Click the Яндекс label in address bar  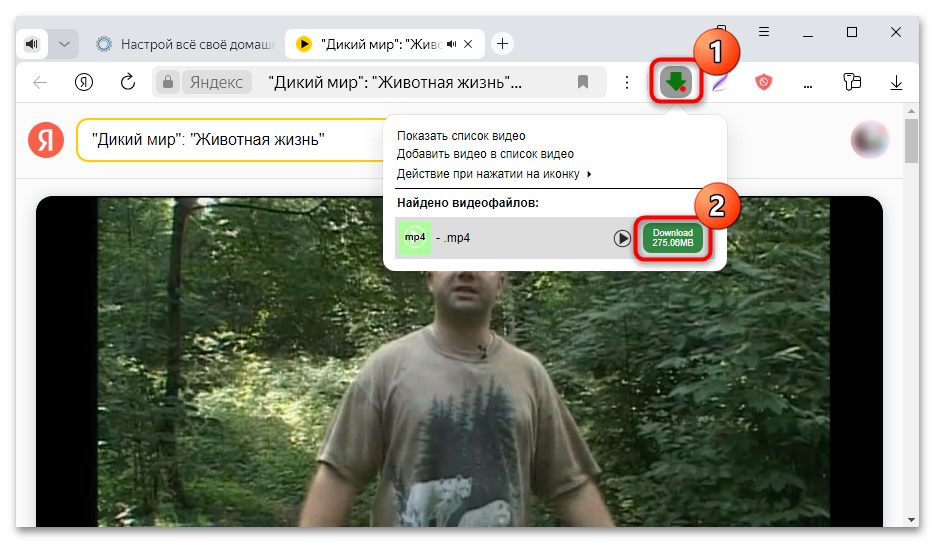[216, 82]
